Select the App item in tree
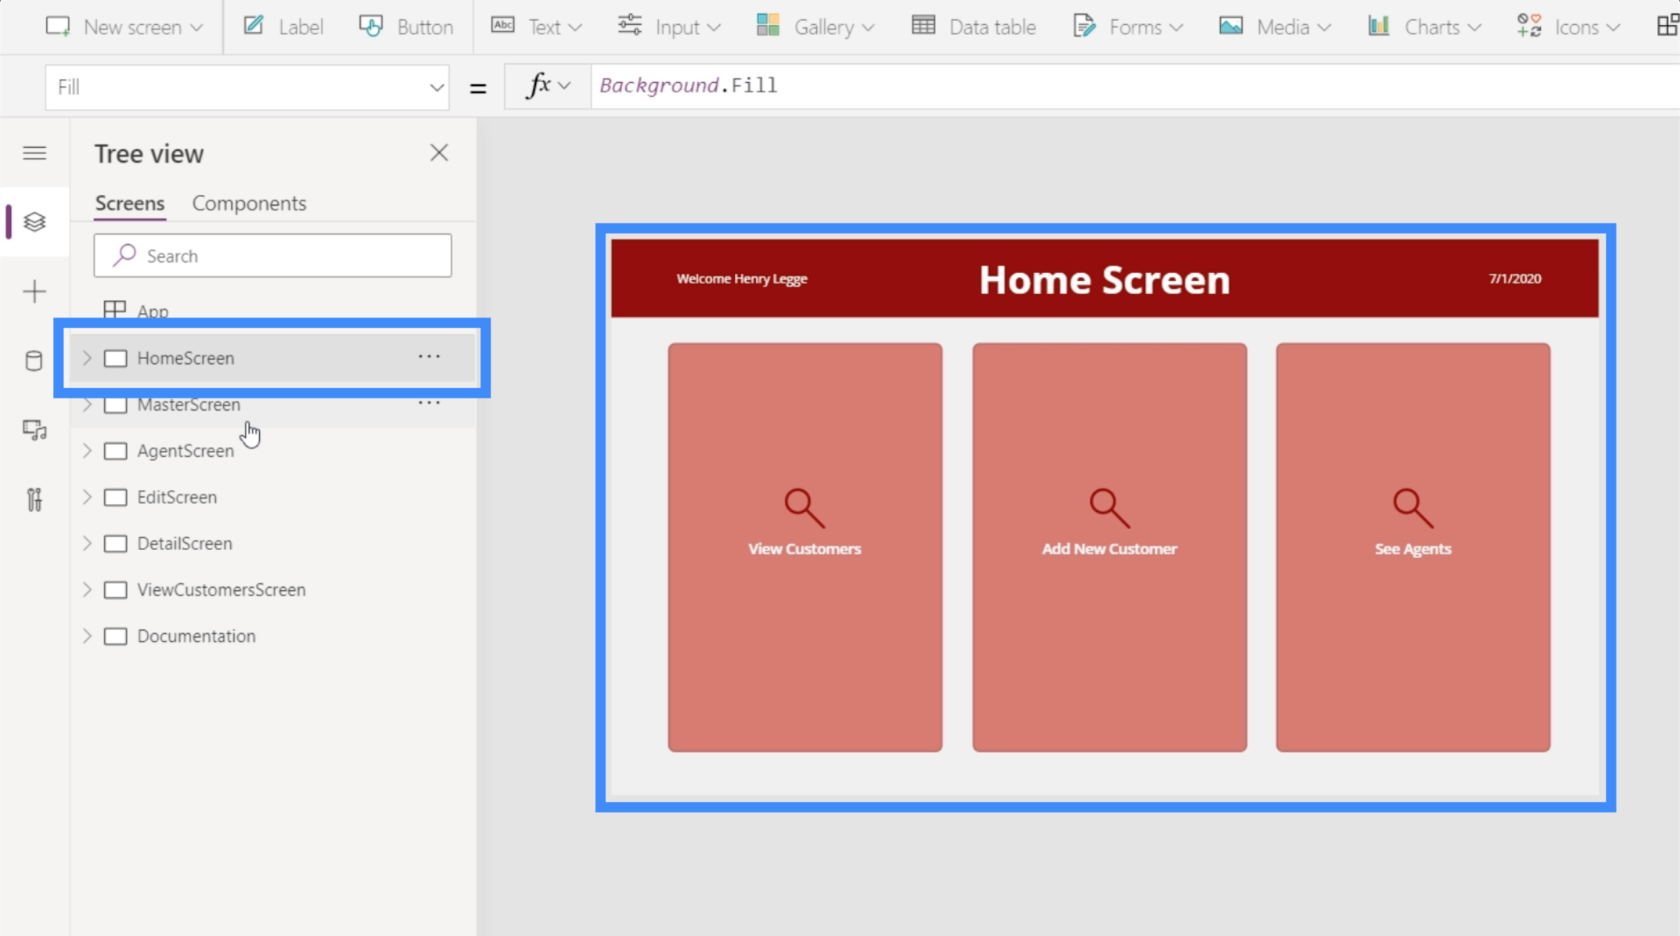 click(152, 311)
